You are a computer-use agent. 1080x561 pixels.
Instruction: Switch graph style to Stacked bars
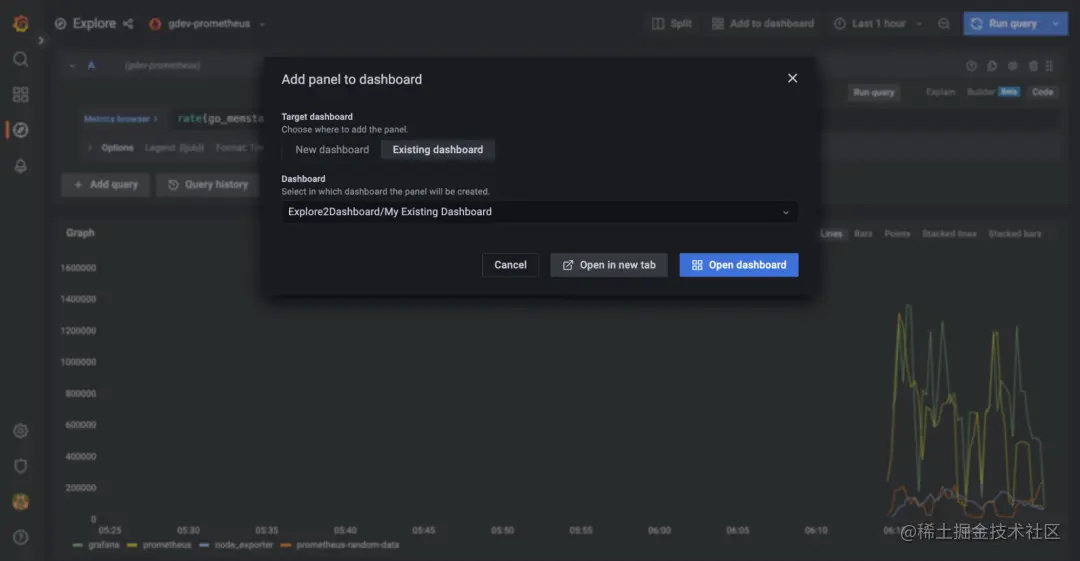[1015, 234]
